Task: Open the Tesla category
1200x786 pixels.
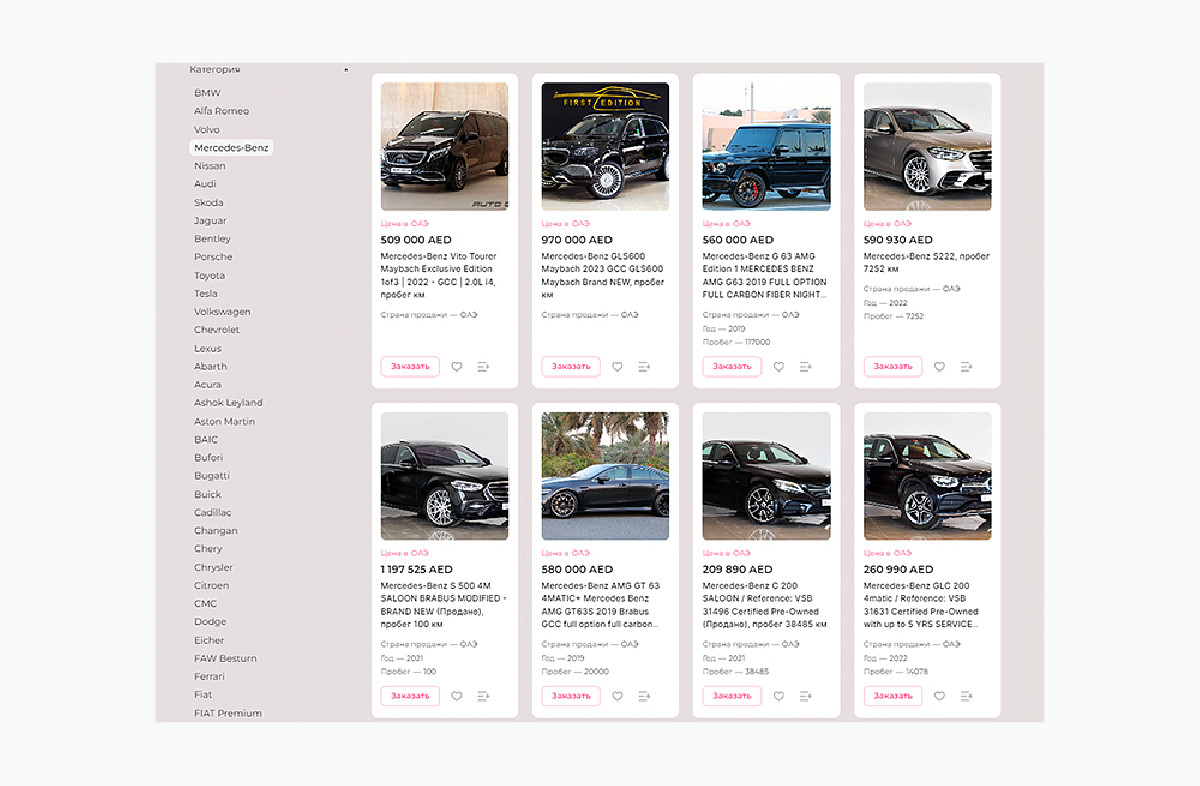Action: 205,294
